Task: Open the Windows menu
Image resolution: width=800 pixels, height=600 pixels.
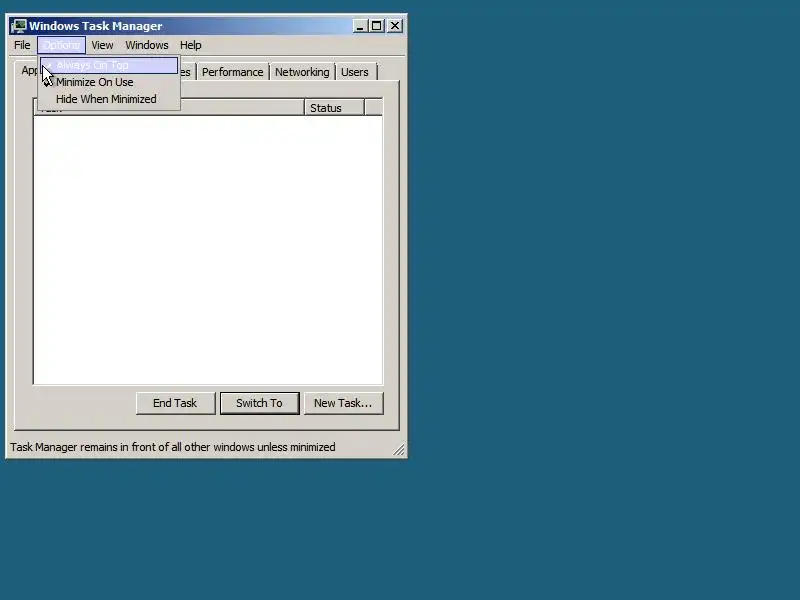Action: coord(147,45)
